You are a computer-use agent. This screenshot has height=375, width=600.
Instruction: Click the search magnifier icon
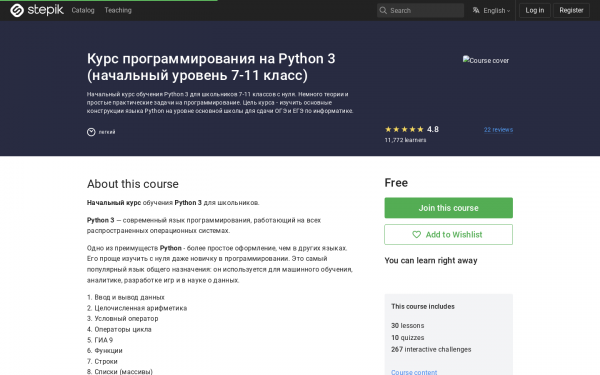(x=383, y=10)
